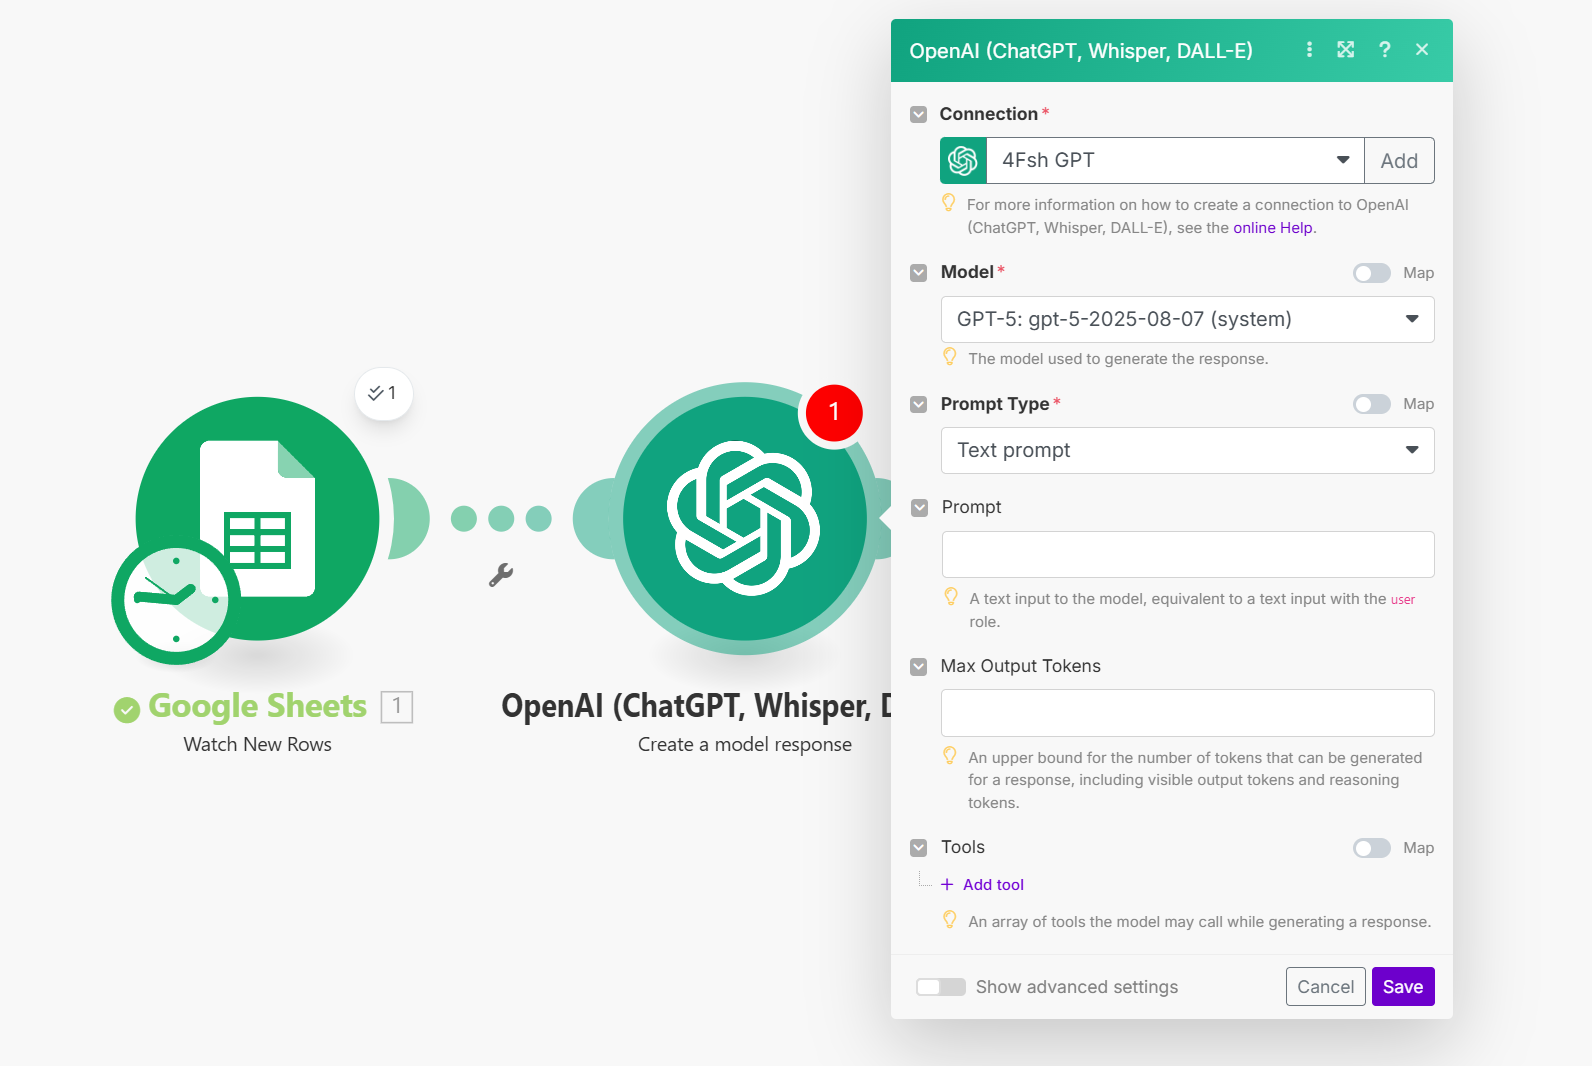1592x1066 pixels.
Task: Open the Text prompt type dropdown
Action: tap(1188, 451)
